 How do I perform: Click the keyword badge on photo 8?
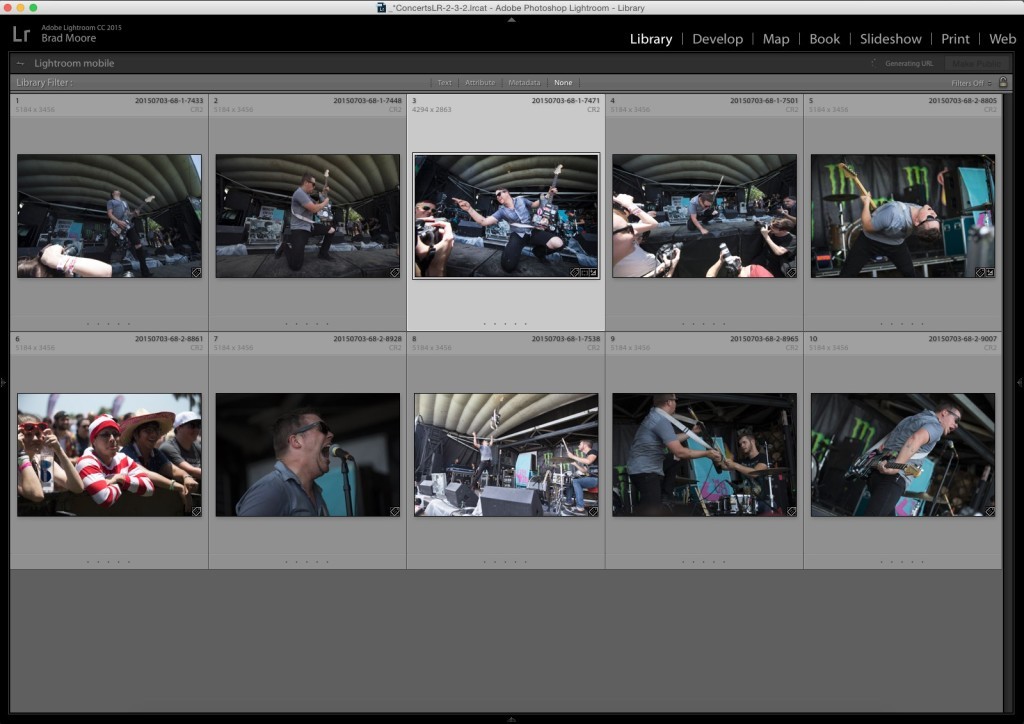click(x=595, y=510)
